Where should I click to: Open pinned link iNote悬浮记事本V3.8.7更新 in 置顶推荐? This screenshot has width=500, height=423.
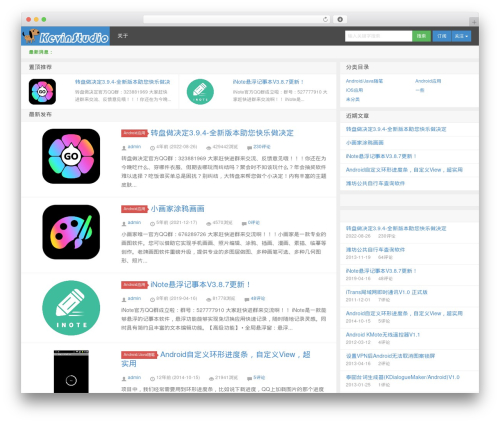268,82
